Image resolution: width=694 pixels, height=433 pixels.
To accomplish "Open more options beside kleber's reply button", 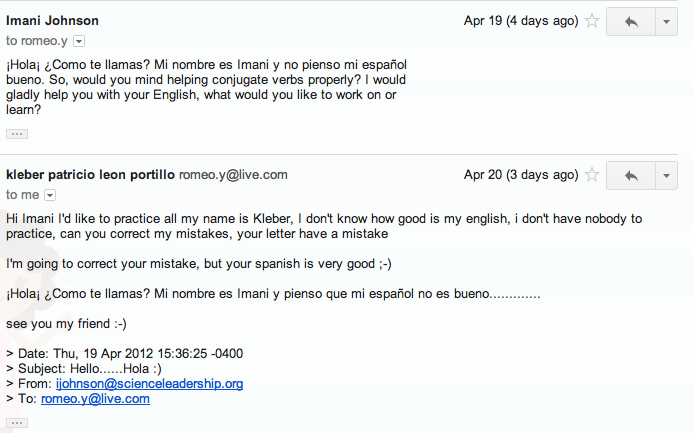I will (666, 175).
